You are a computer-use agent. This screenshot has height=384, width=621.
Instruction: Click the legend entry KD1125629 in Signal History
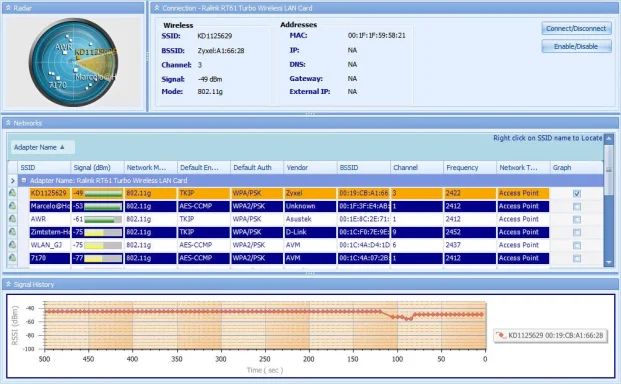click(x=551, y=335)
